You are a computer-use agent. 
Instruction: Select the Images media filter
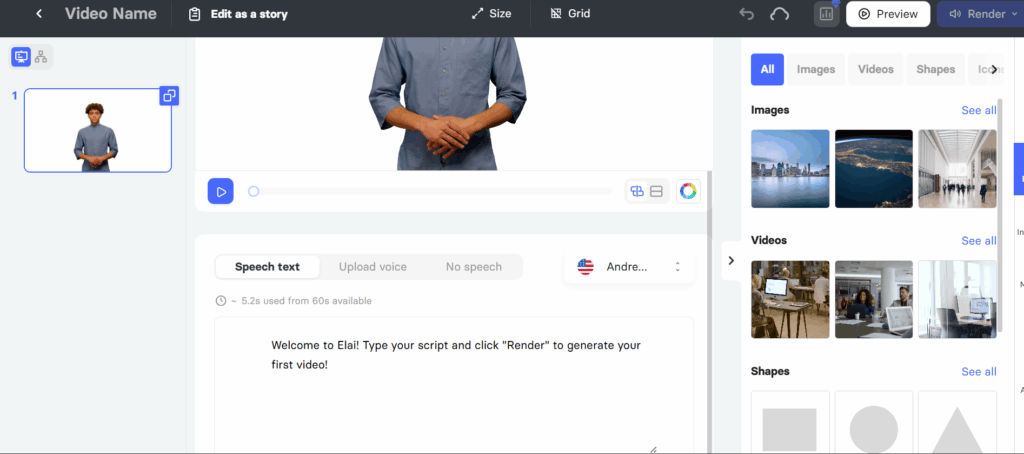pos(816,69)
